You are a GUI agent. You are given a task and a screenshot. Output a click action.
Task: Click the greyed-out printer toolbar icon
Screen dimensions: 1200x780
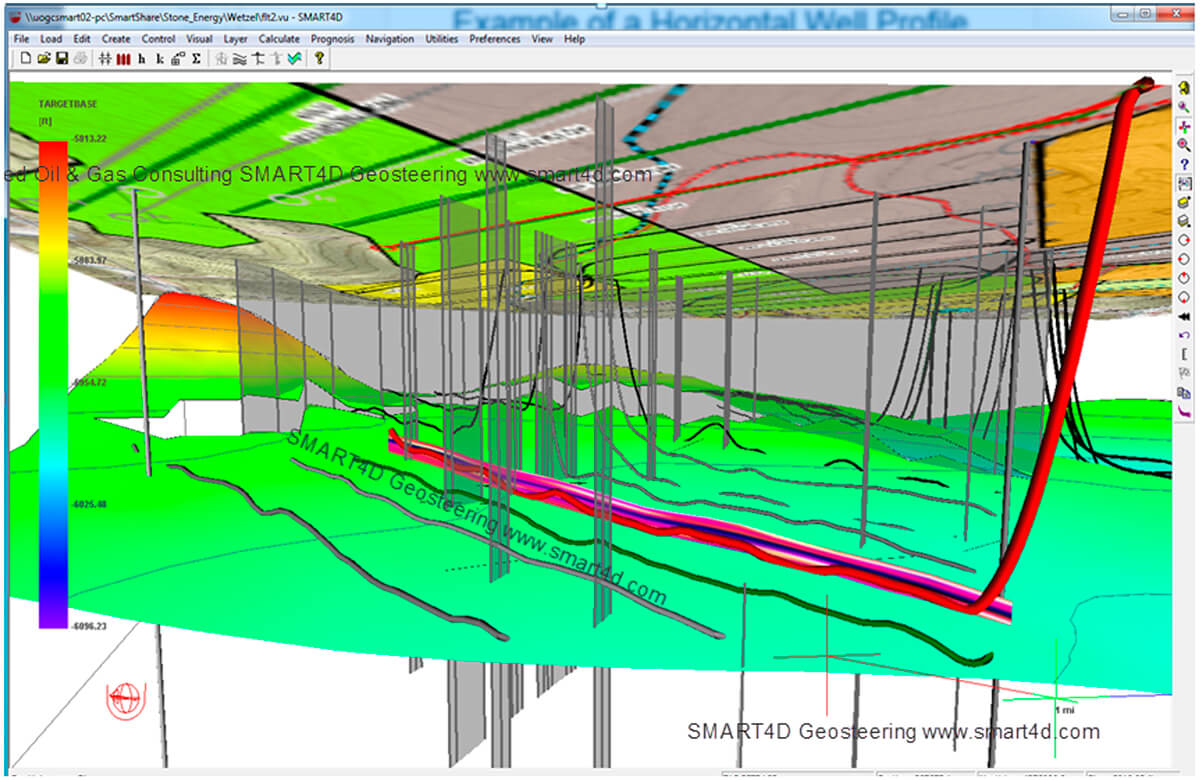coord(80,59)
